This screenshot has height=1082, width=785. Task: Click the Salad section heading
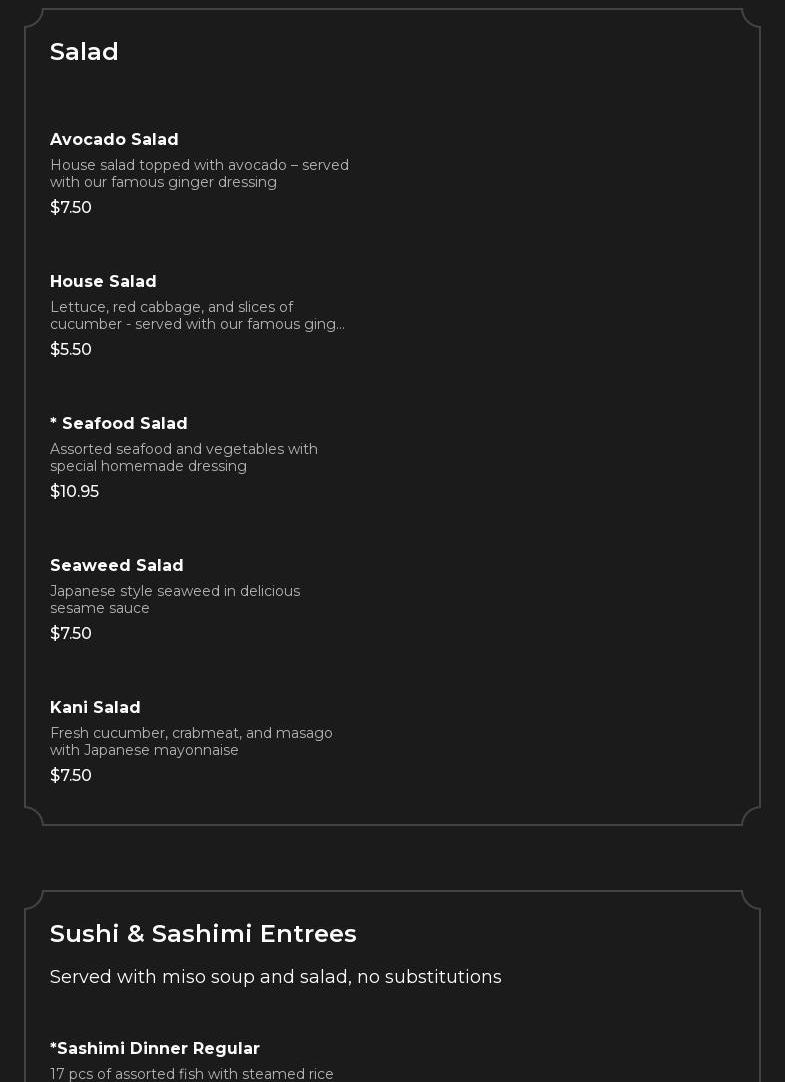(84, 52)
